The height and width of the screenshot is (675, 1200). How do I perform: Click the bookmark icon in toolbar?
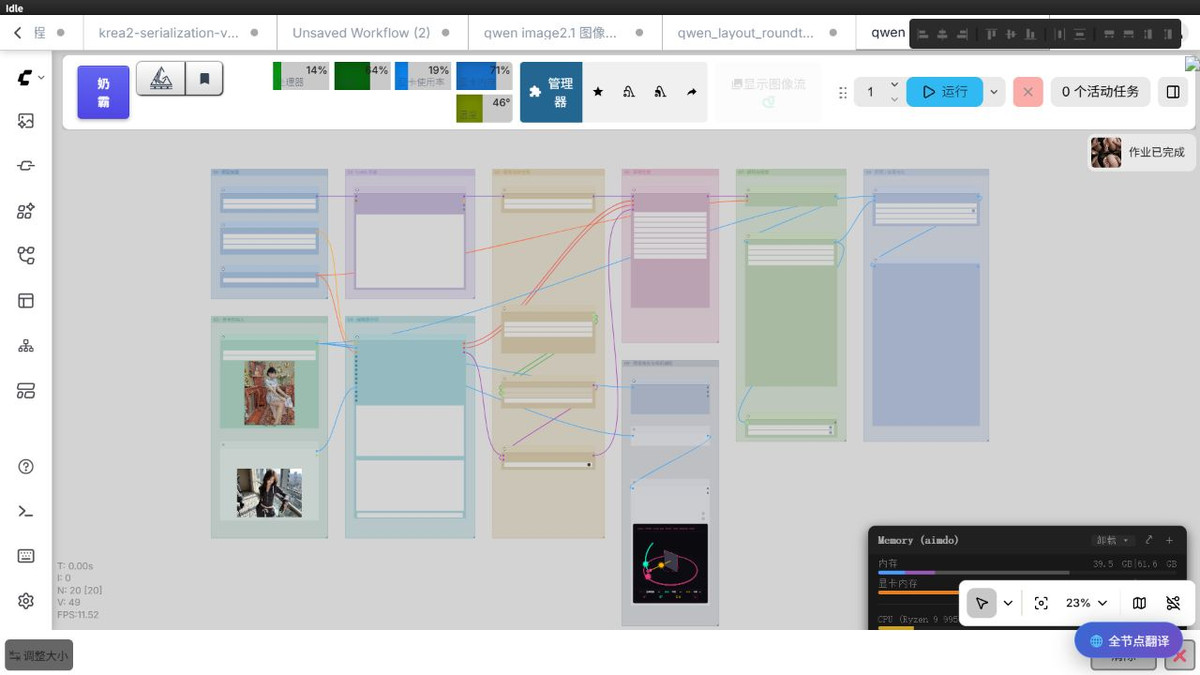click(x=204, y=78)
